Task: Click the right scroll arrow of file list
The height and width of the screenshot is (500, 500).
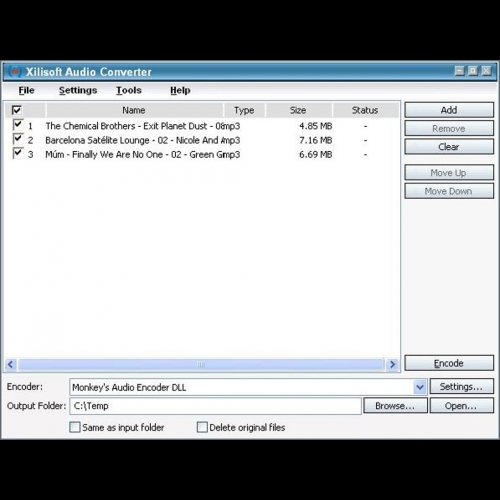Action: (392, 364)
